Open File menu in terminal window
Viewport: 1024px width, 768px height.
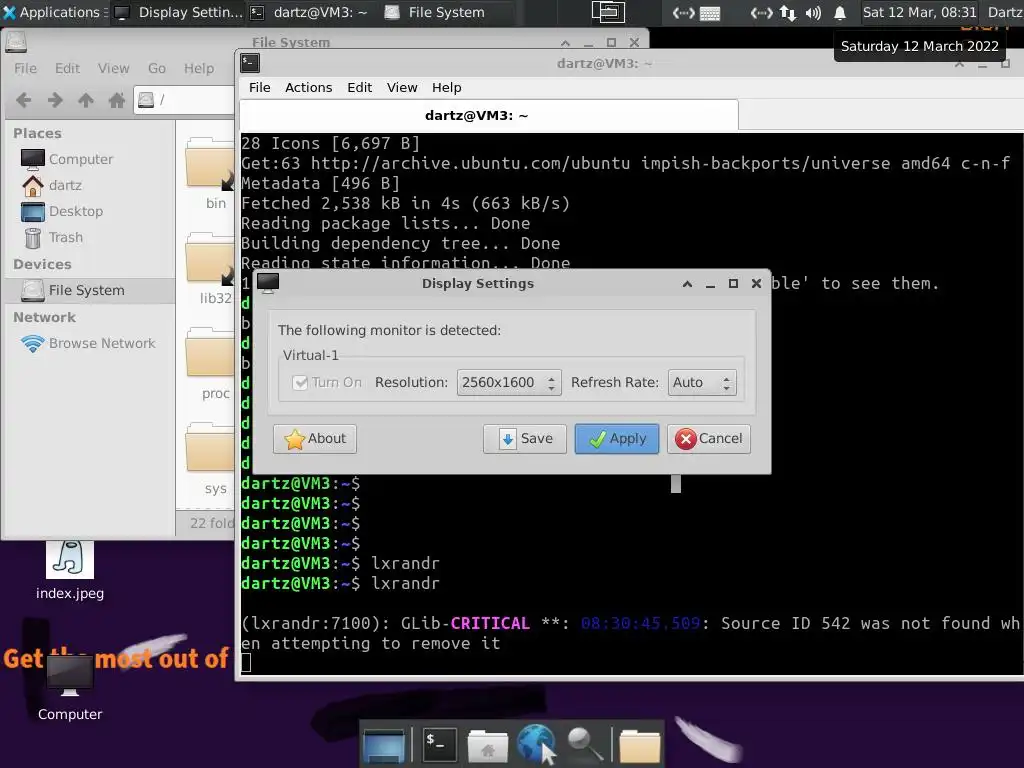(x=259, y=87)
